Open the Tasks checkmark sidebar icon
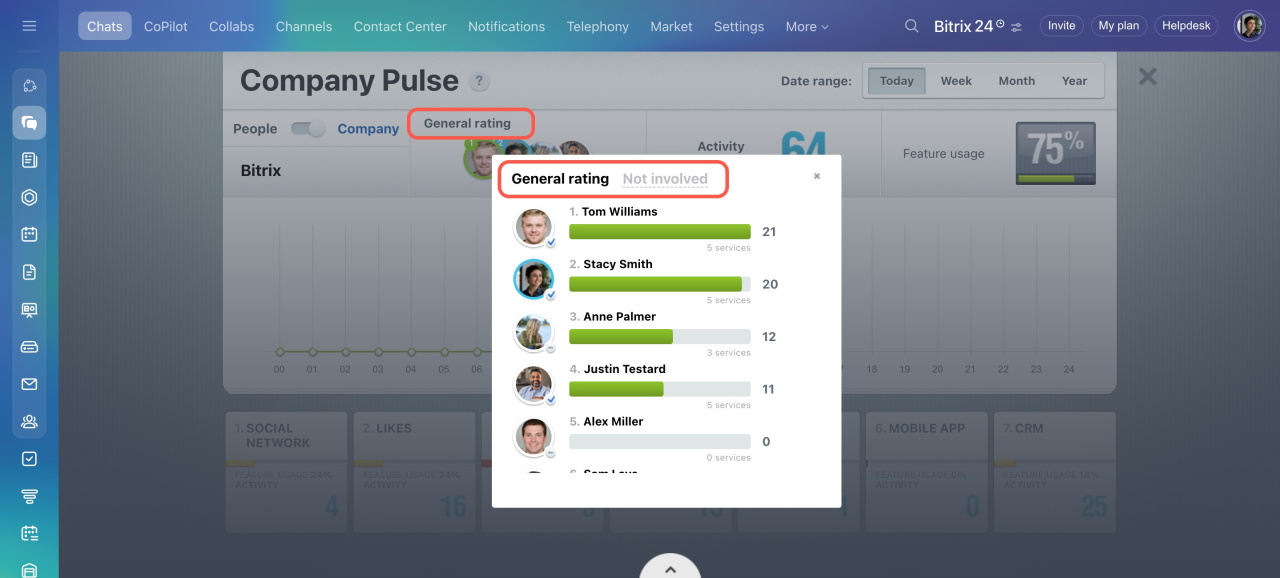Image resolution: width=1280 pixels, height=578 pixels. pyautogui.click(x=29, y=459)
